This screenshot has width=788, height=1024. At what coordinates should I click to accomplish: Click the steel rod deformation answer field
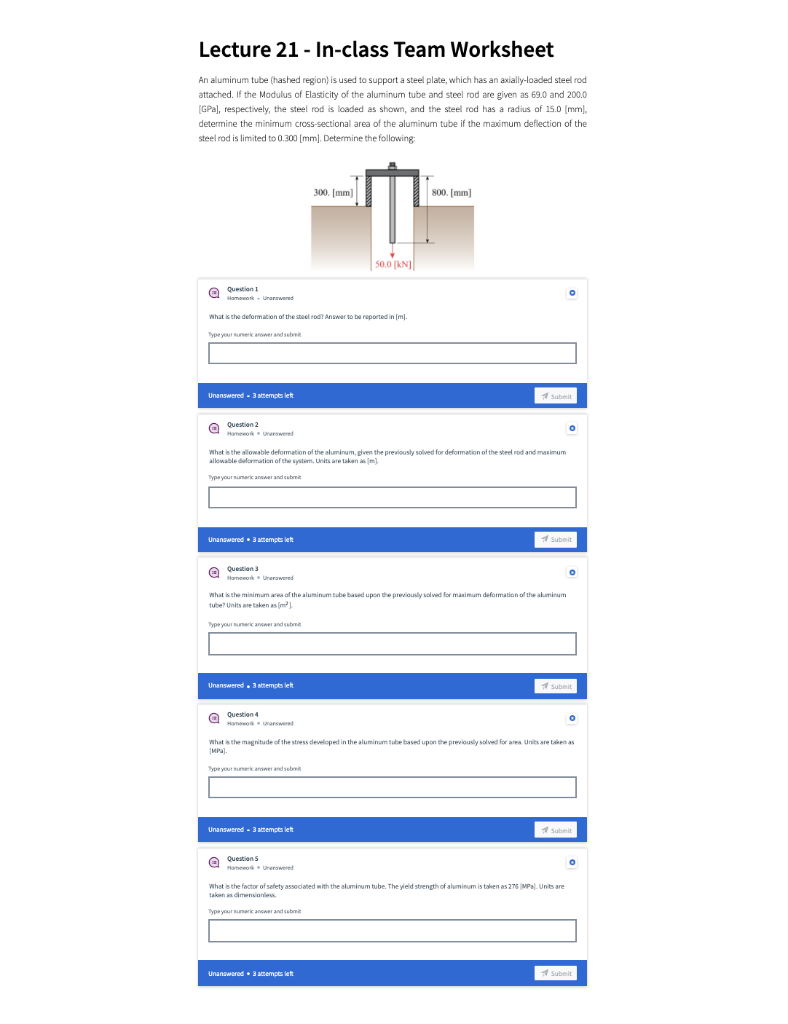(x=392, y=352)
